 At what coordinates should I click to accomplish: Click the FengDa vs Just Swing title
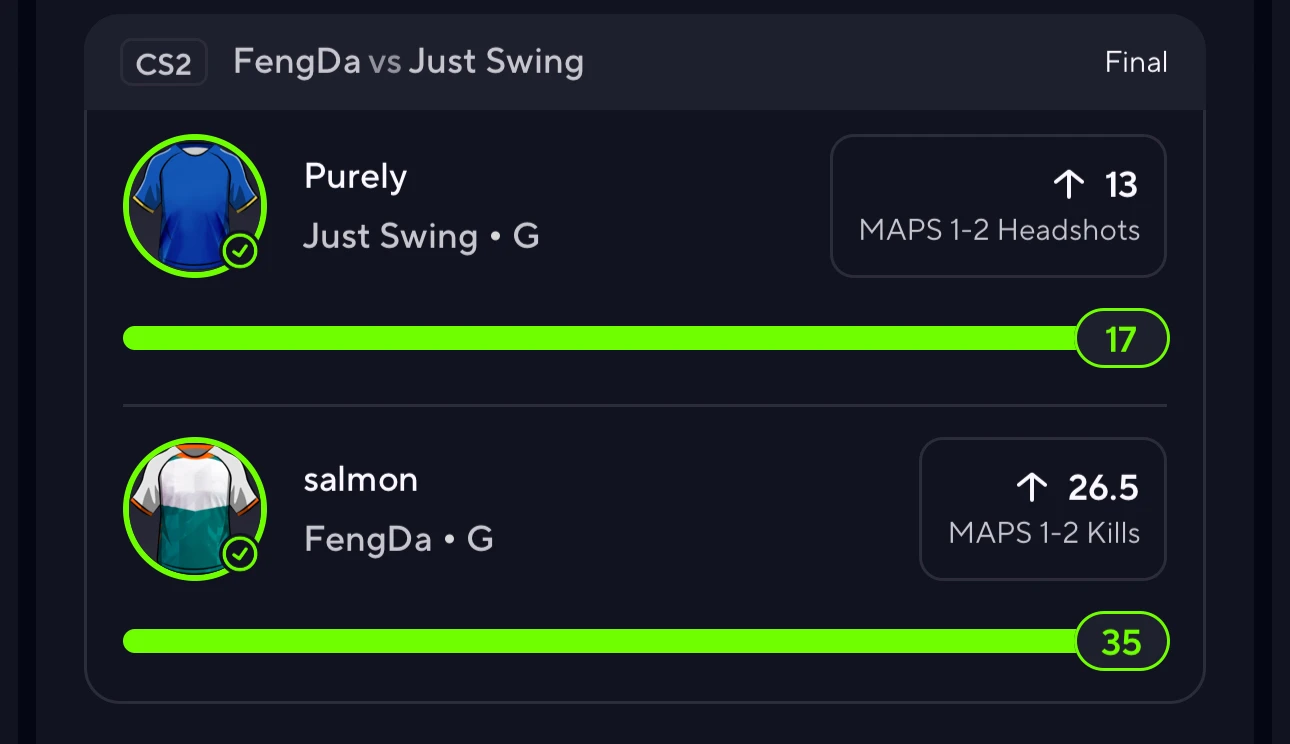pos(408,62)
